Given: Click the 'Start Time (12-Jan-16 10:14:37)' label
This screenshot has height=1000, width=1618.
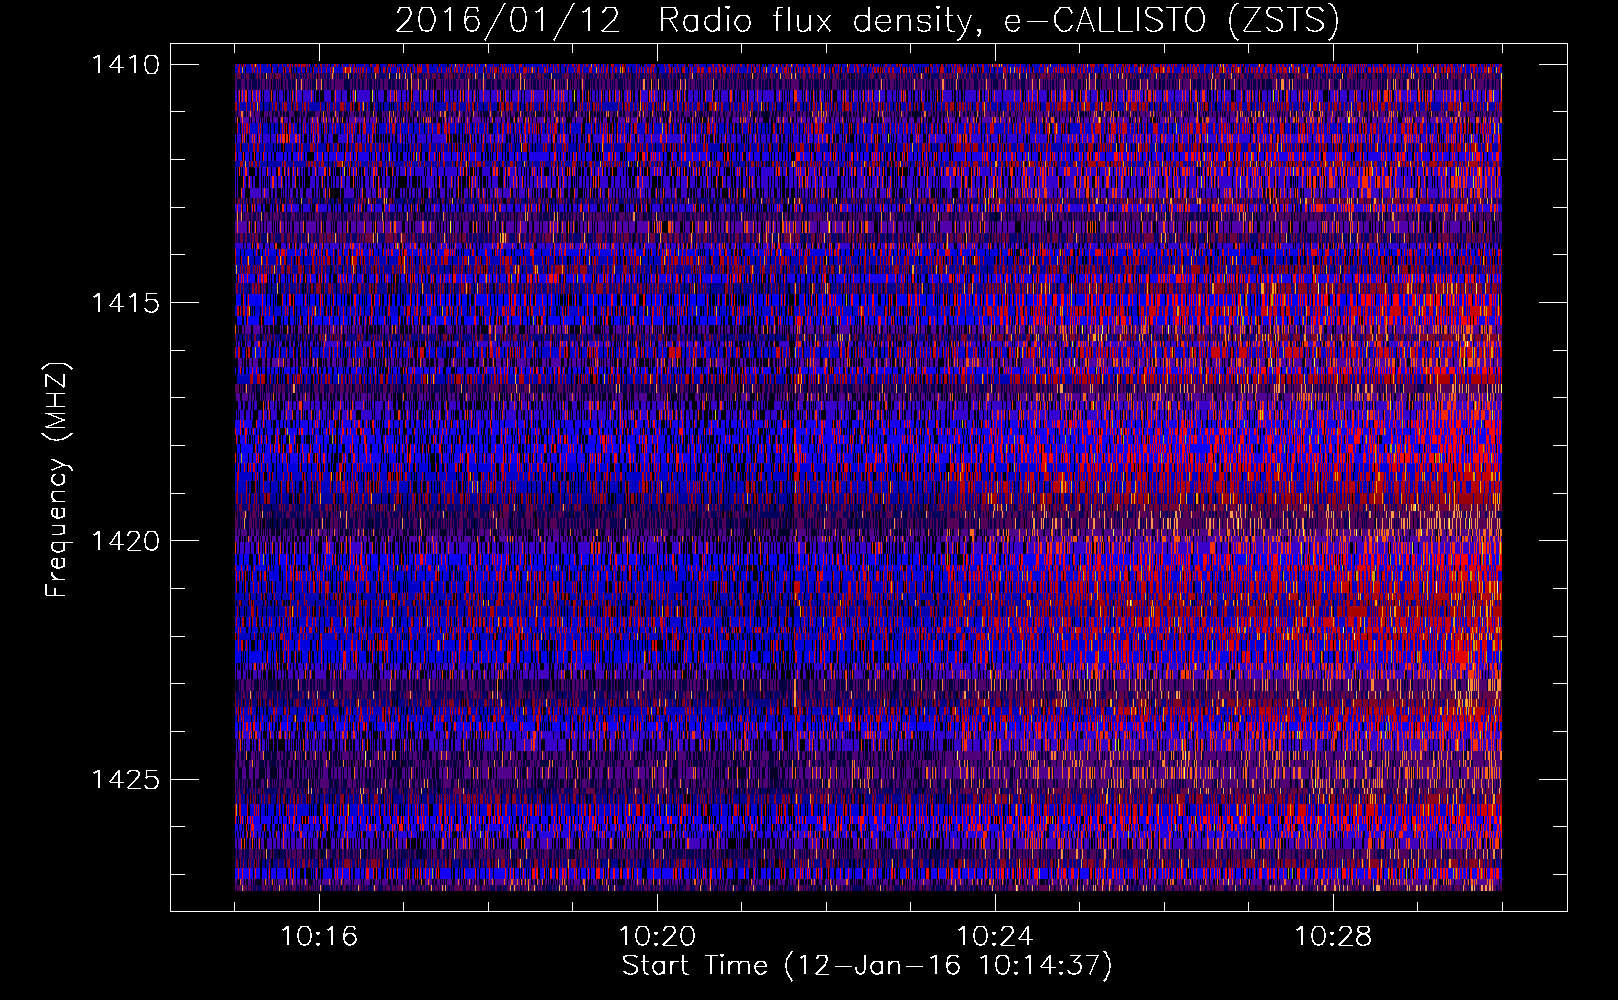Looking at the screenshot, I should (x=867, y=966).
